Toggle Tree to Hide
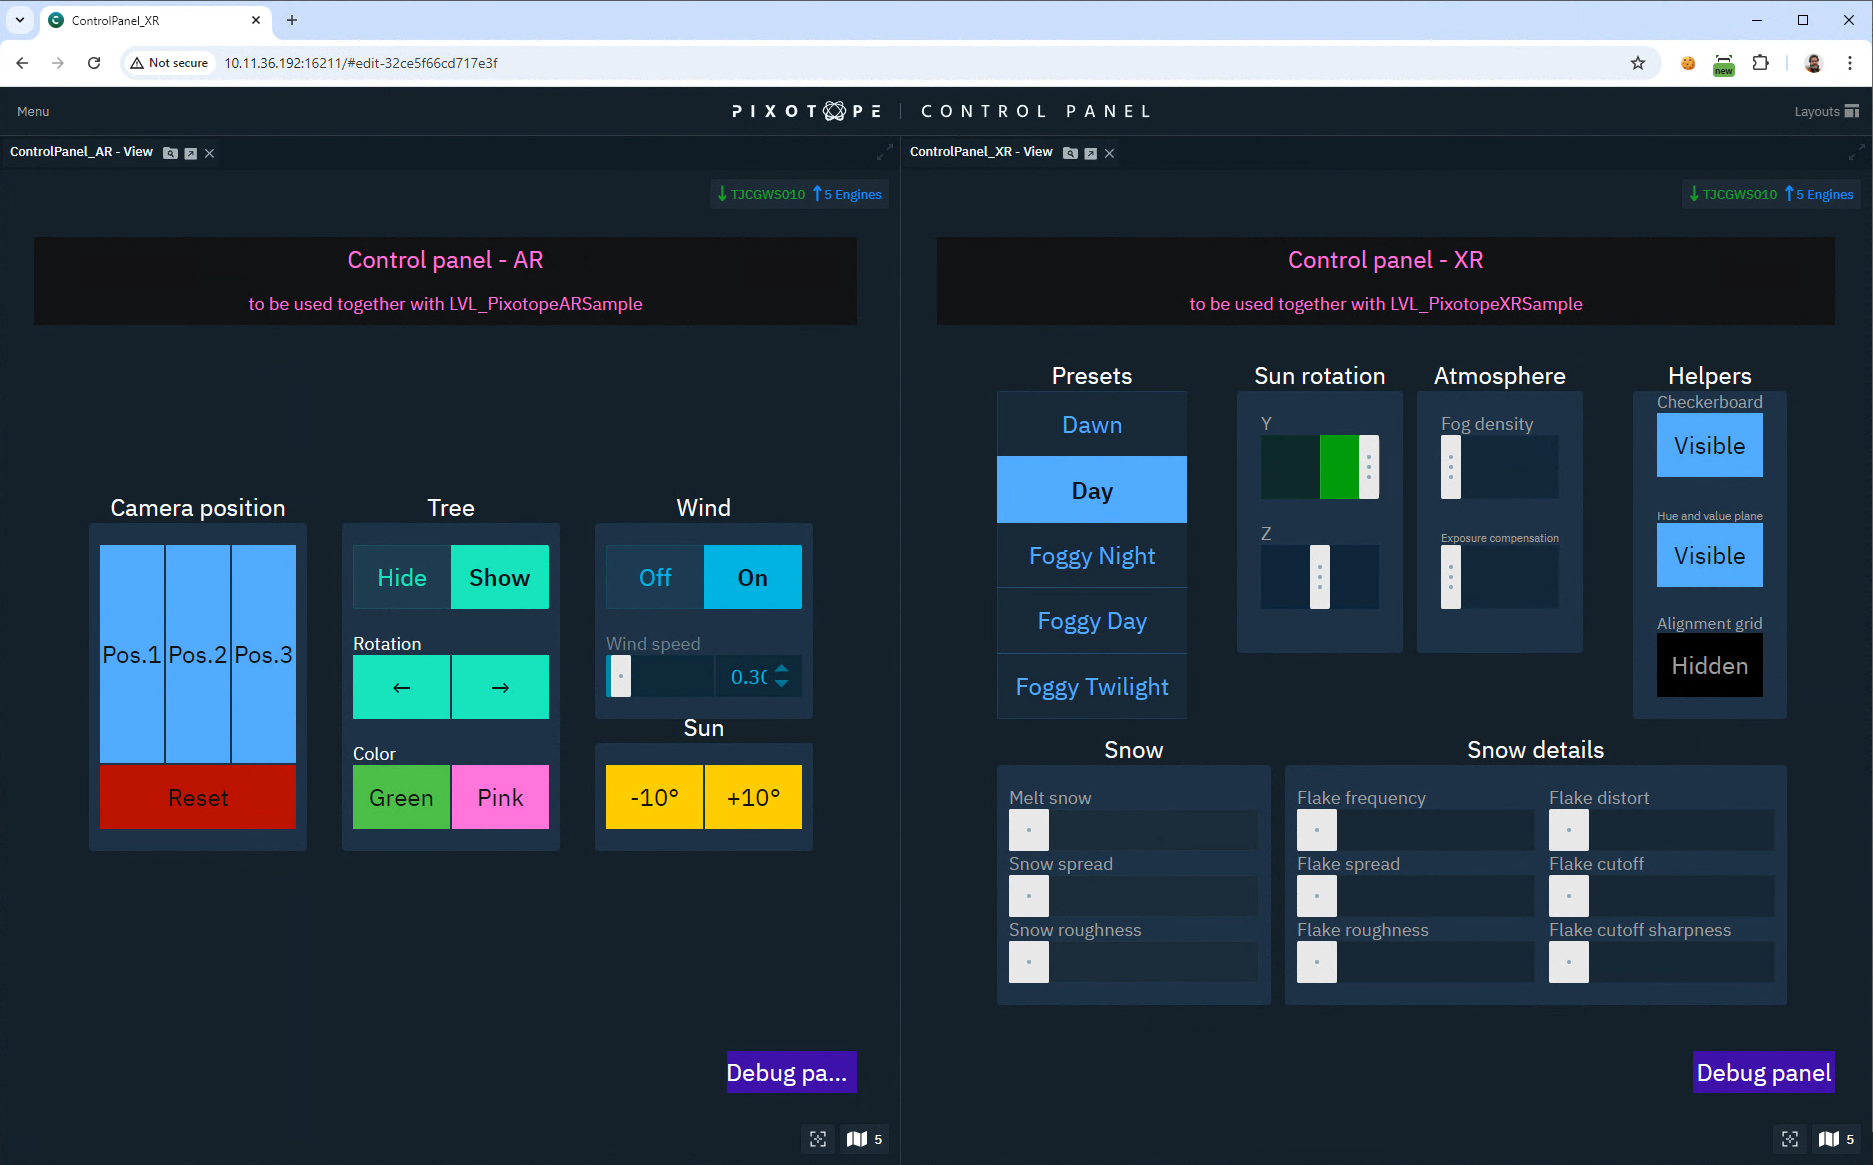1873x1165 pixels. tap(402, 577)
